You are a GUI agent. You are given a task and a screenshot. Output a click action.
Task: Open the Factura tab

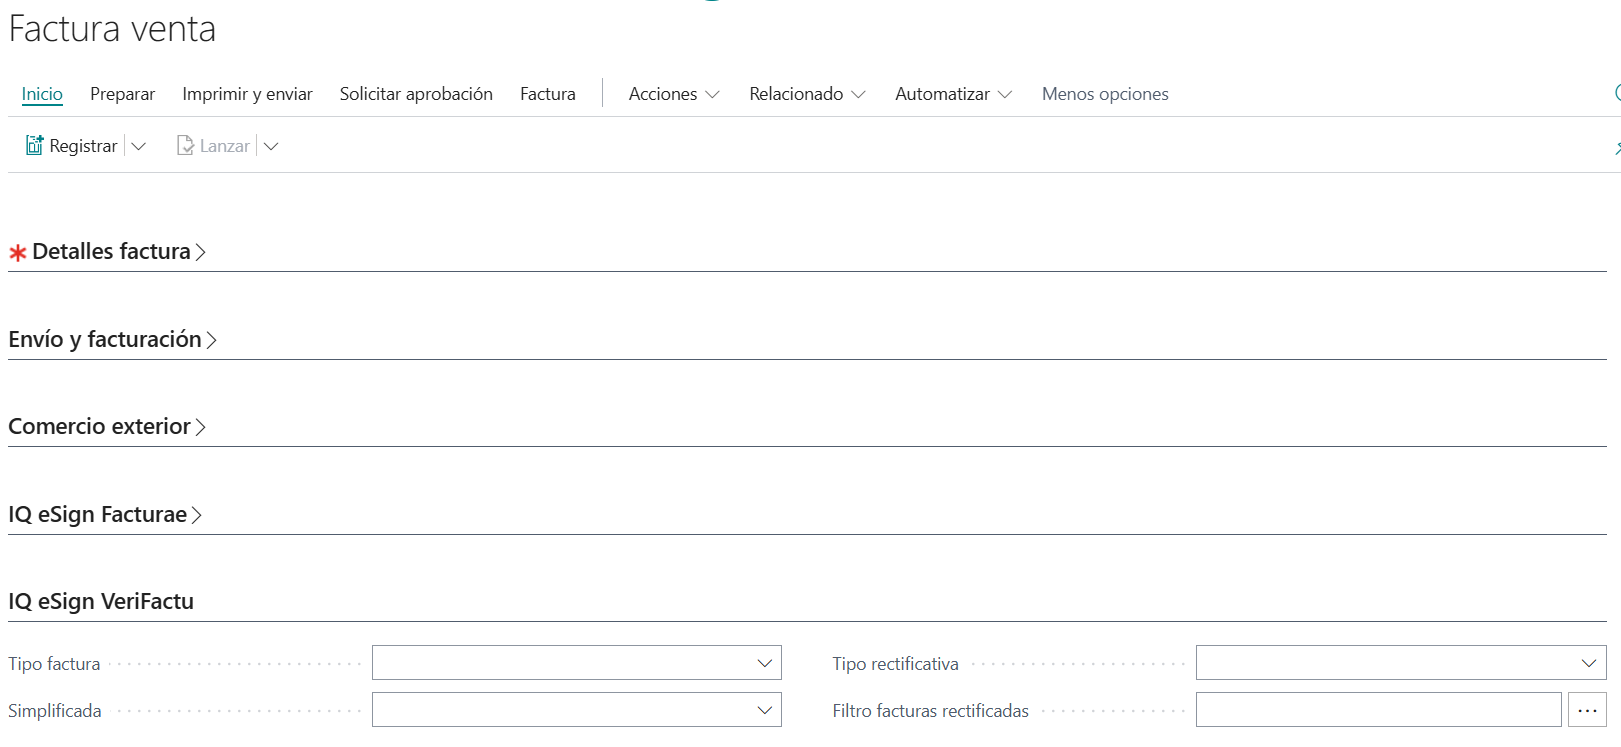548,94
